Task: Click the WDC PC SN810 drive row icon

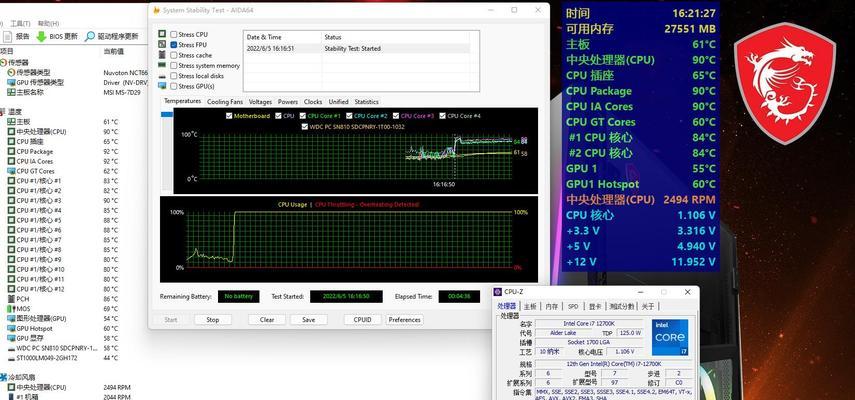Action: click(11, 348)
